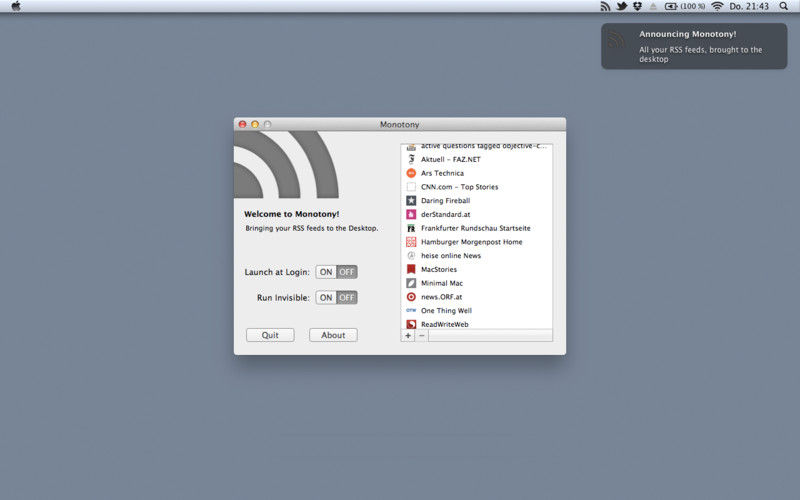Select the Aktuell – FAZ.NET feed
This screenshot has width=800, height=500.
[x=477, y=159]
